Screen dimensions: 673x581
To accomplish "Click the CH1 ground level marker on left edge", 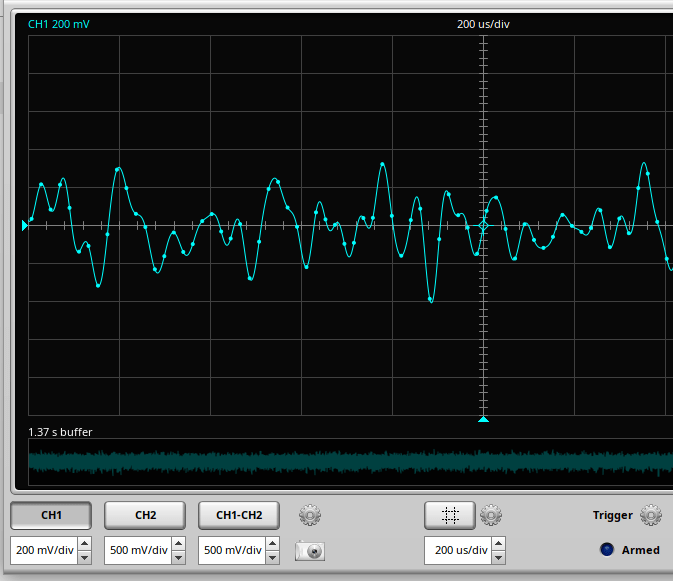I will pyautogui.click(x=24, y=225).
